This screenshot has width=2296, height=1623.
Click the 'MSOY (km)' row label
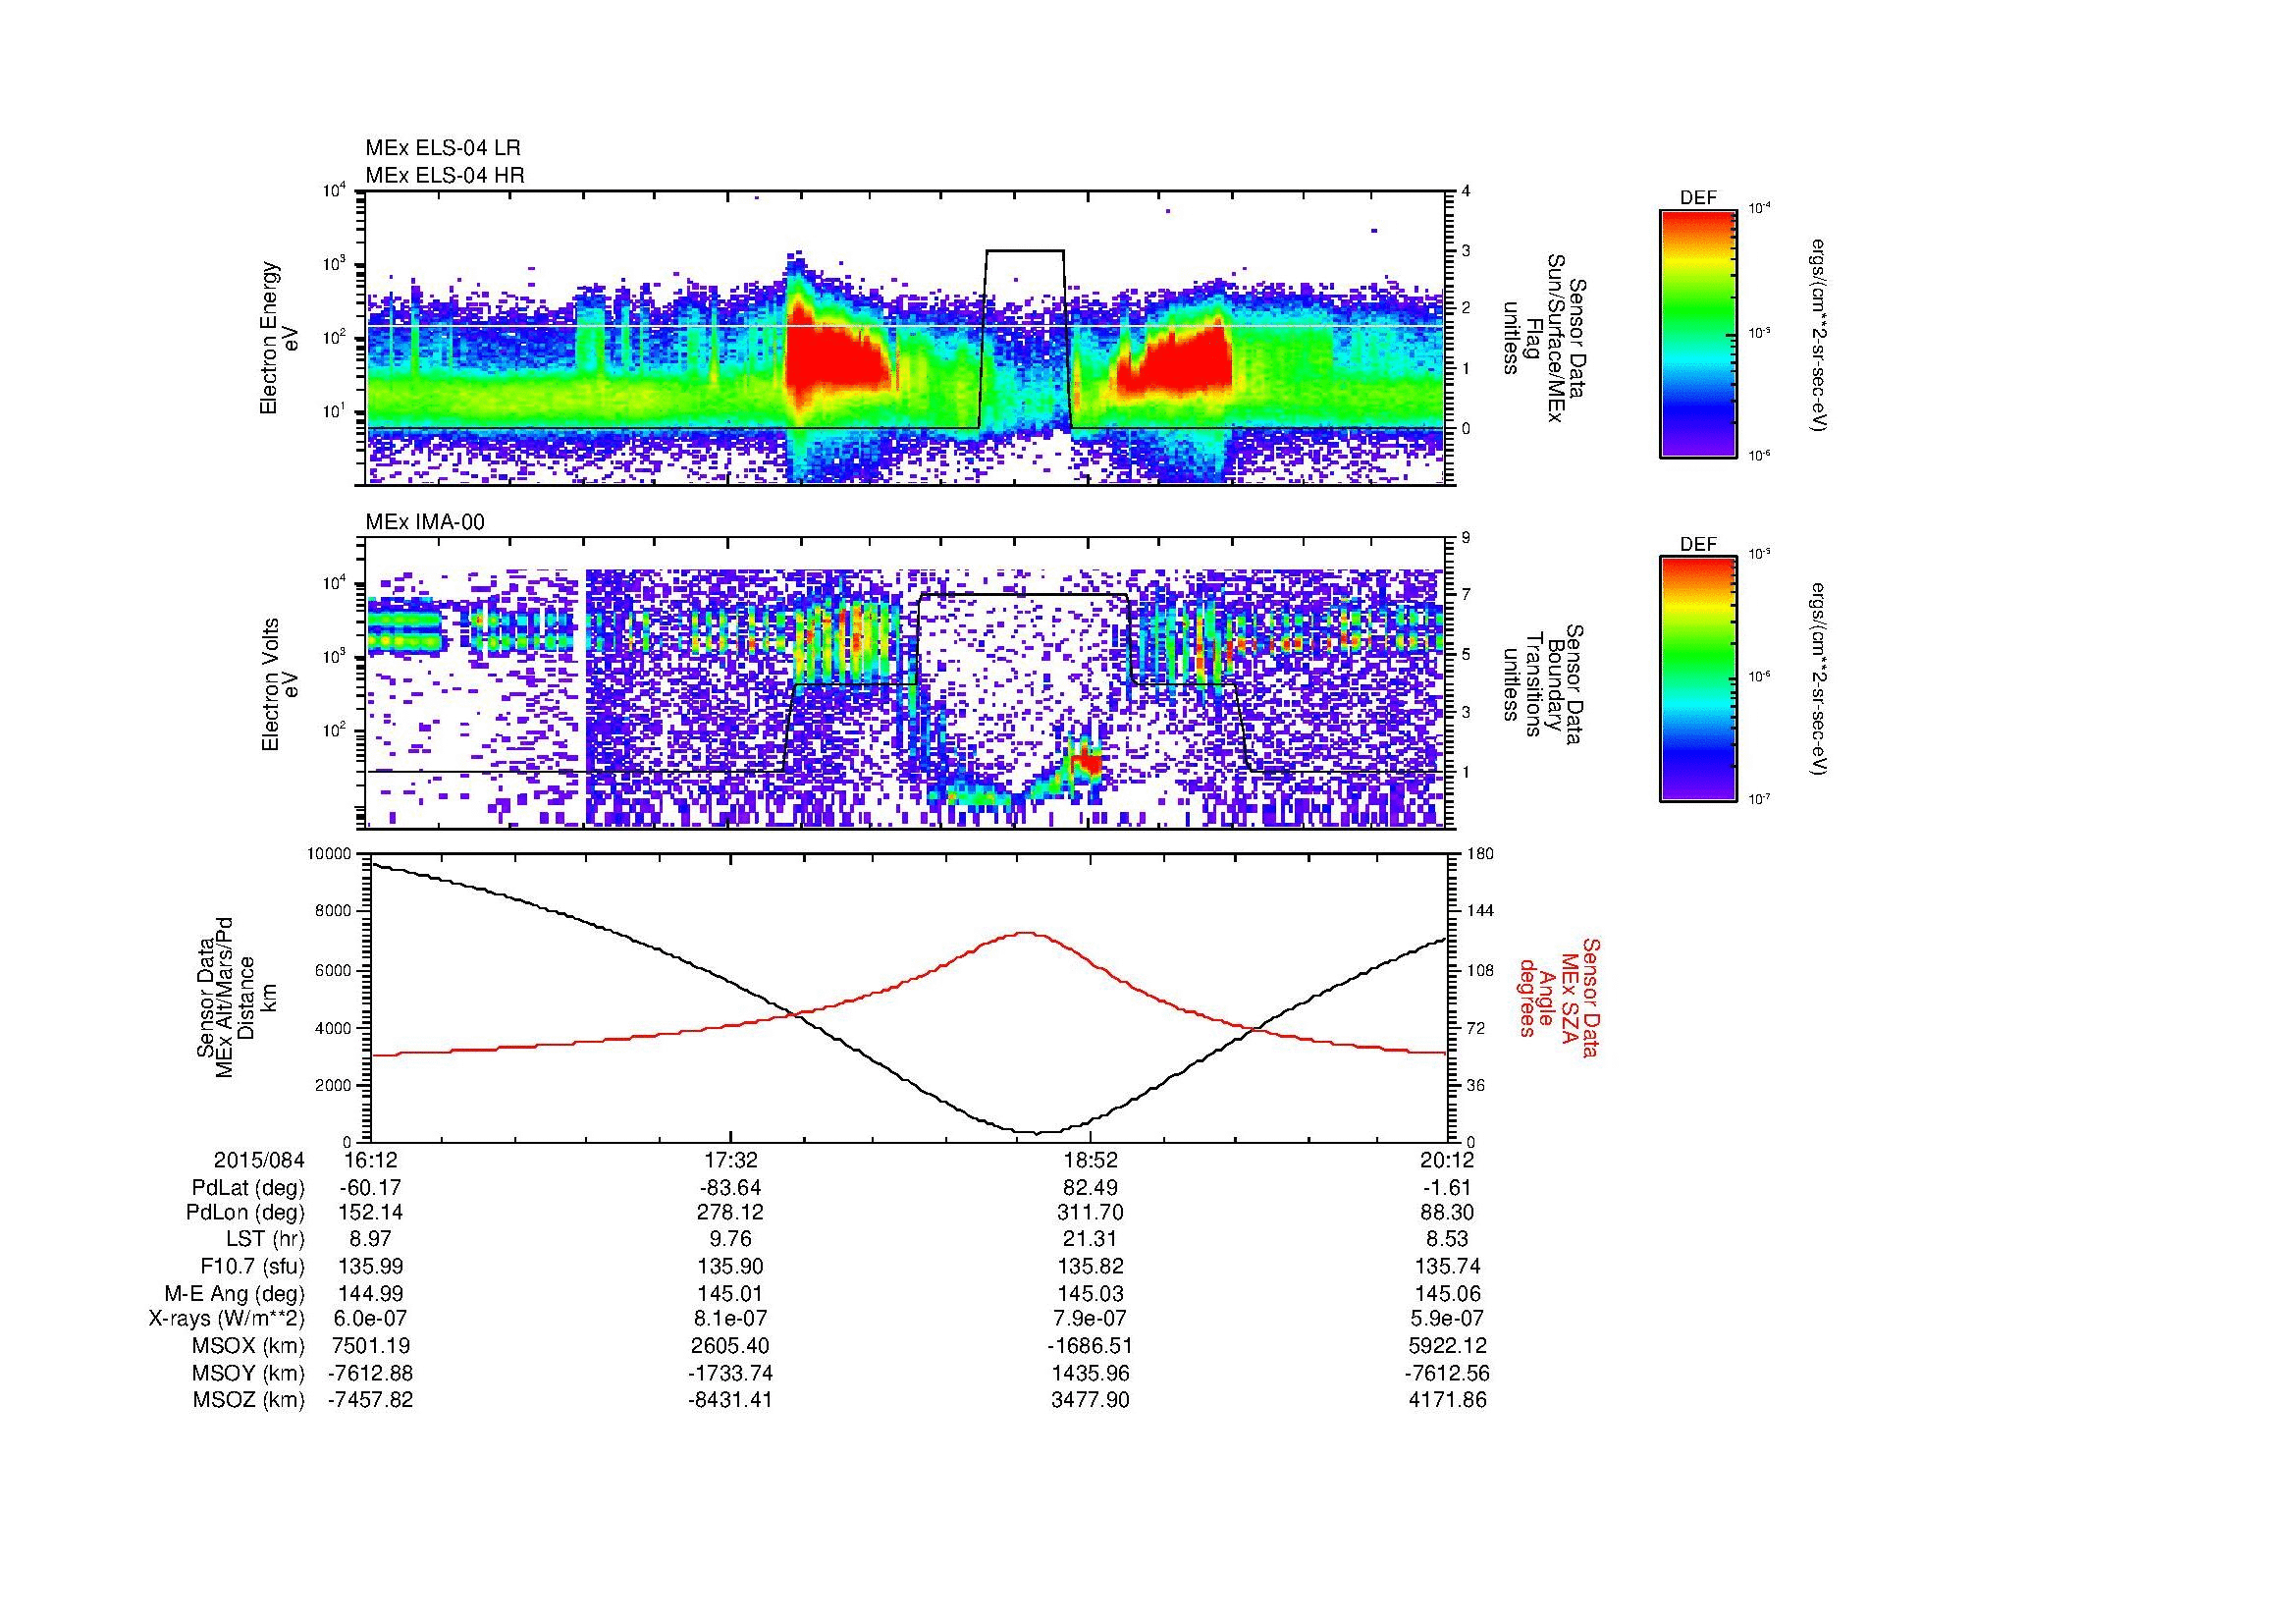click(249, 1373)
